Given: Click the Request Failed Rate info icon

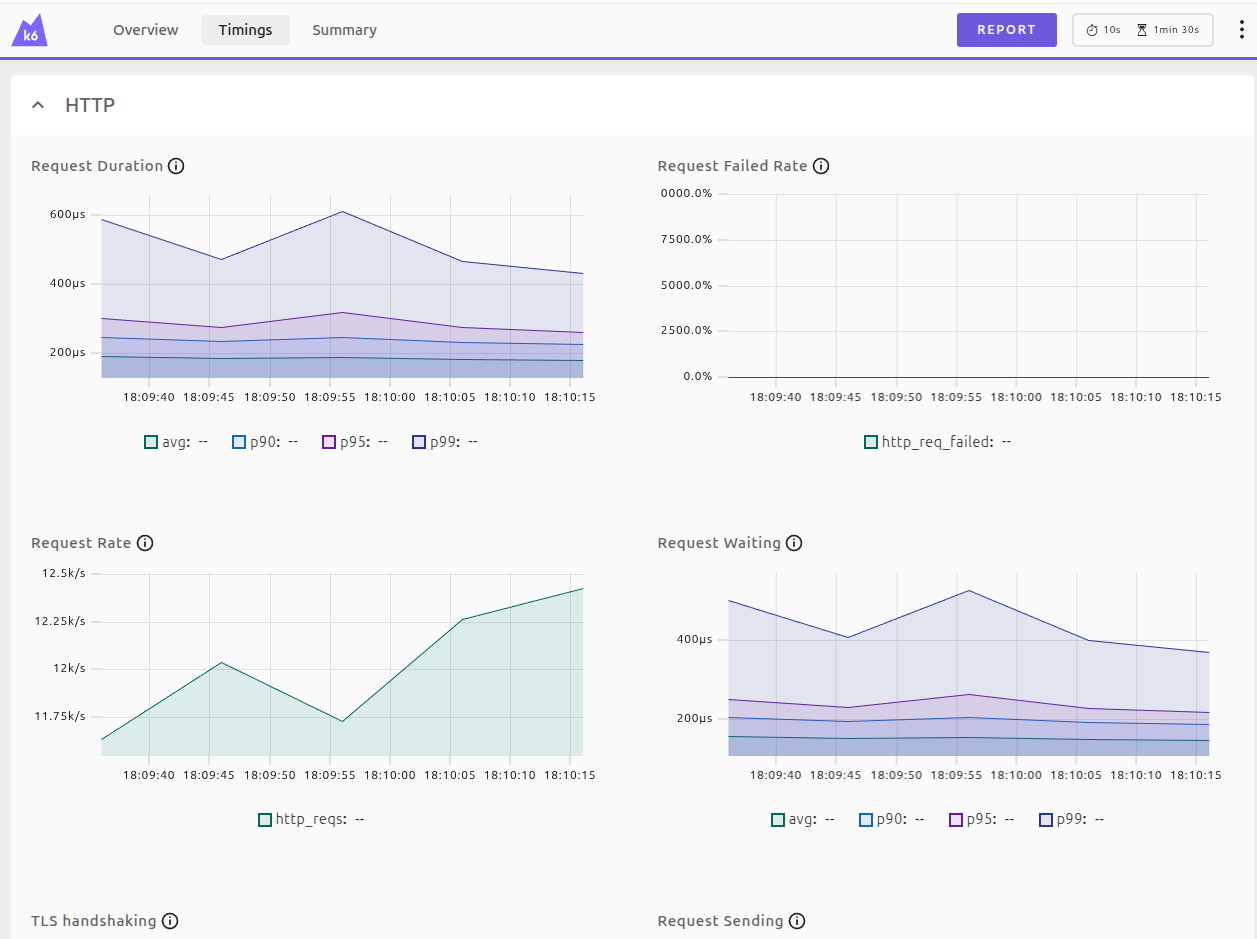Looking at the screenshot, I should (821, 166).
